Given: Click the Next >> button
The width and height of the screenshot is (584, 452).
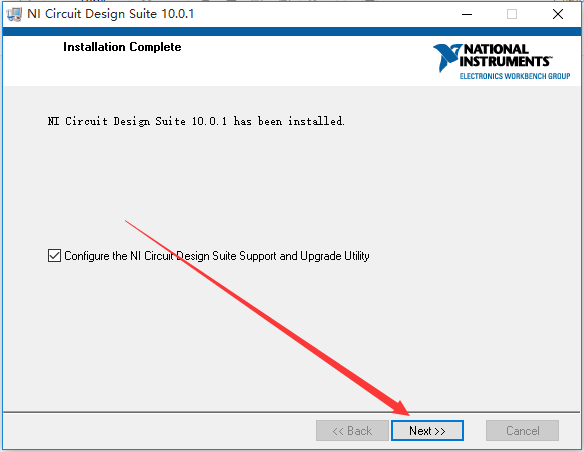Looking at the screenshot, I should pyautogui.click(x=427, y=430).
